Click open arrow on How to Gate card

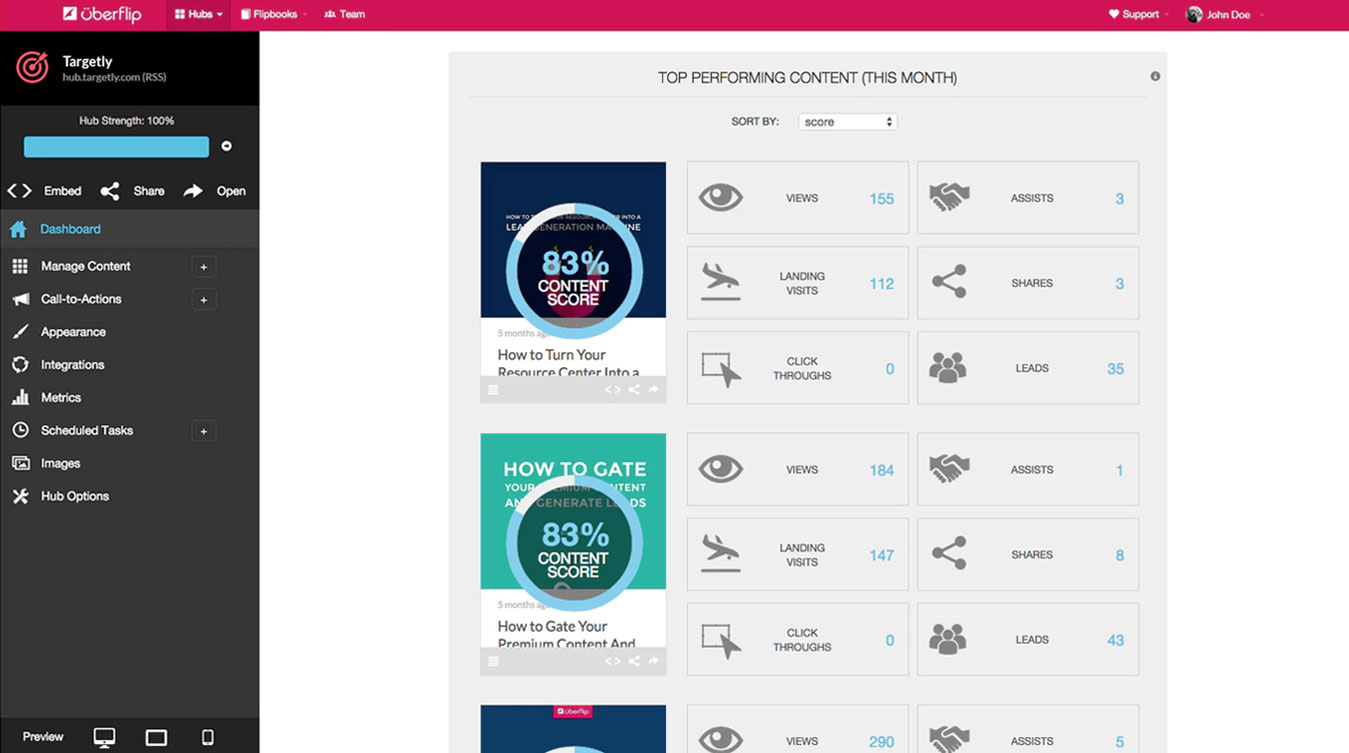654,661
